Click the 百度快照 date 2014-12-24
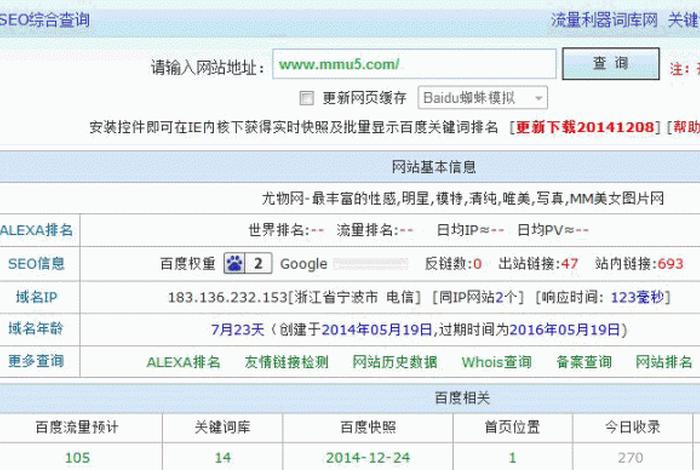 click(x=368, y=458)
